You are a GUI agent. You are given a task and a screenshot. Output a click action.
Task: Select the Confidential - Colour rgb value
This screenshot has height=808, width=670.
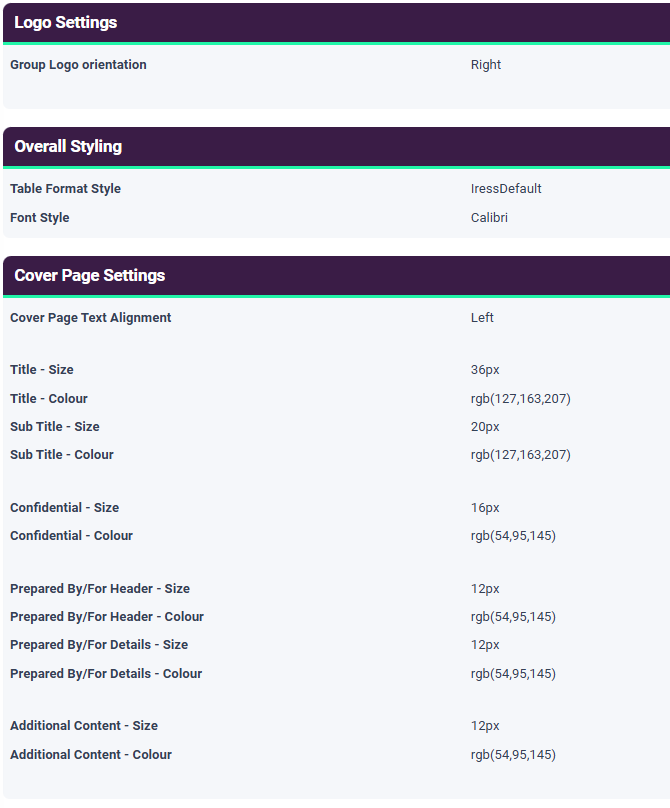[x=513, y=536]
